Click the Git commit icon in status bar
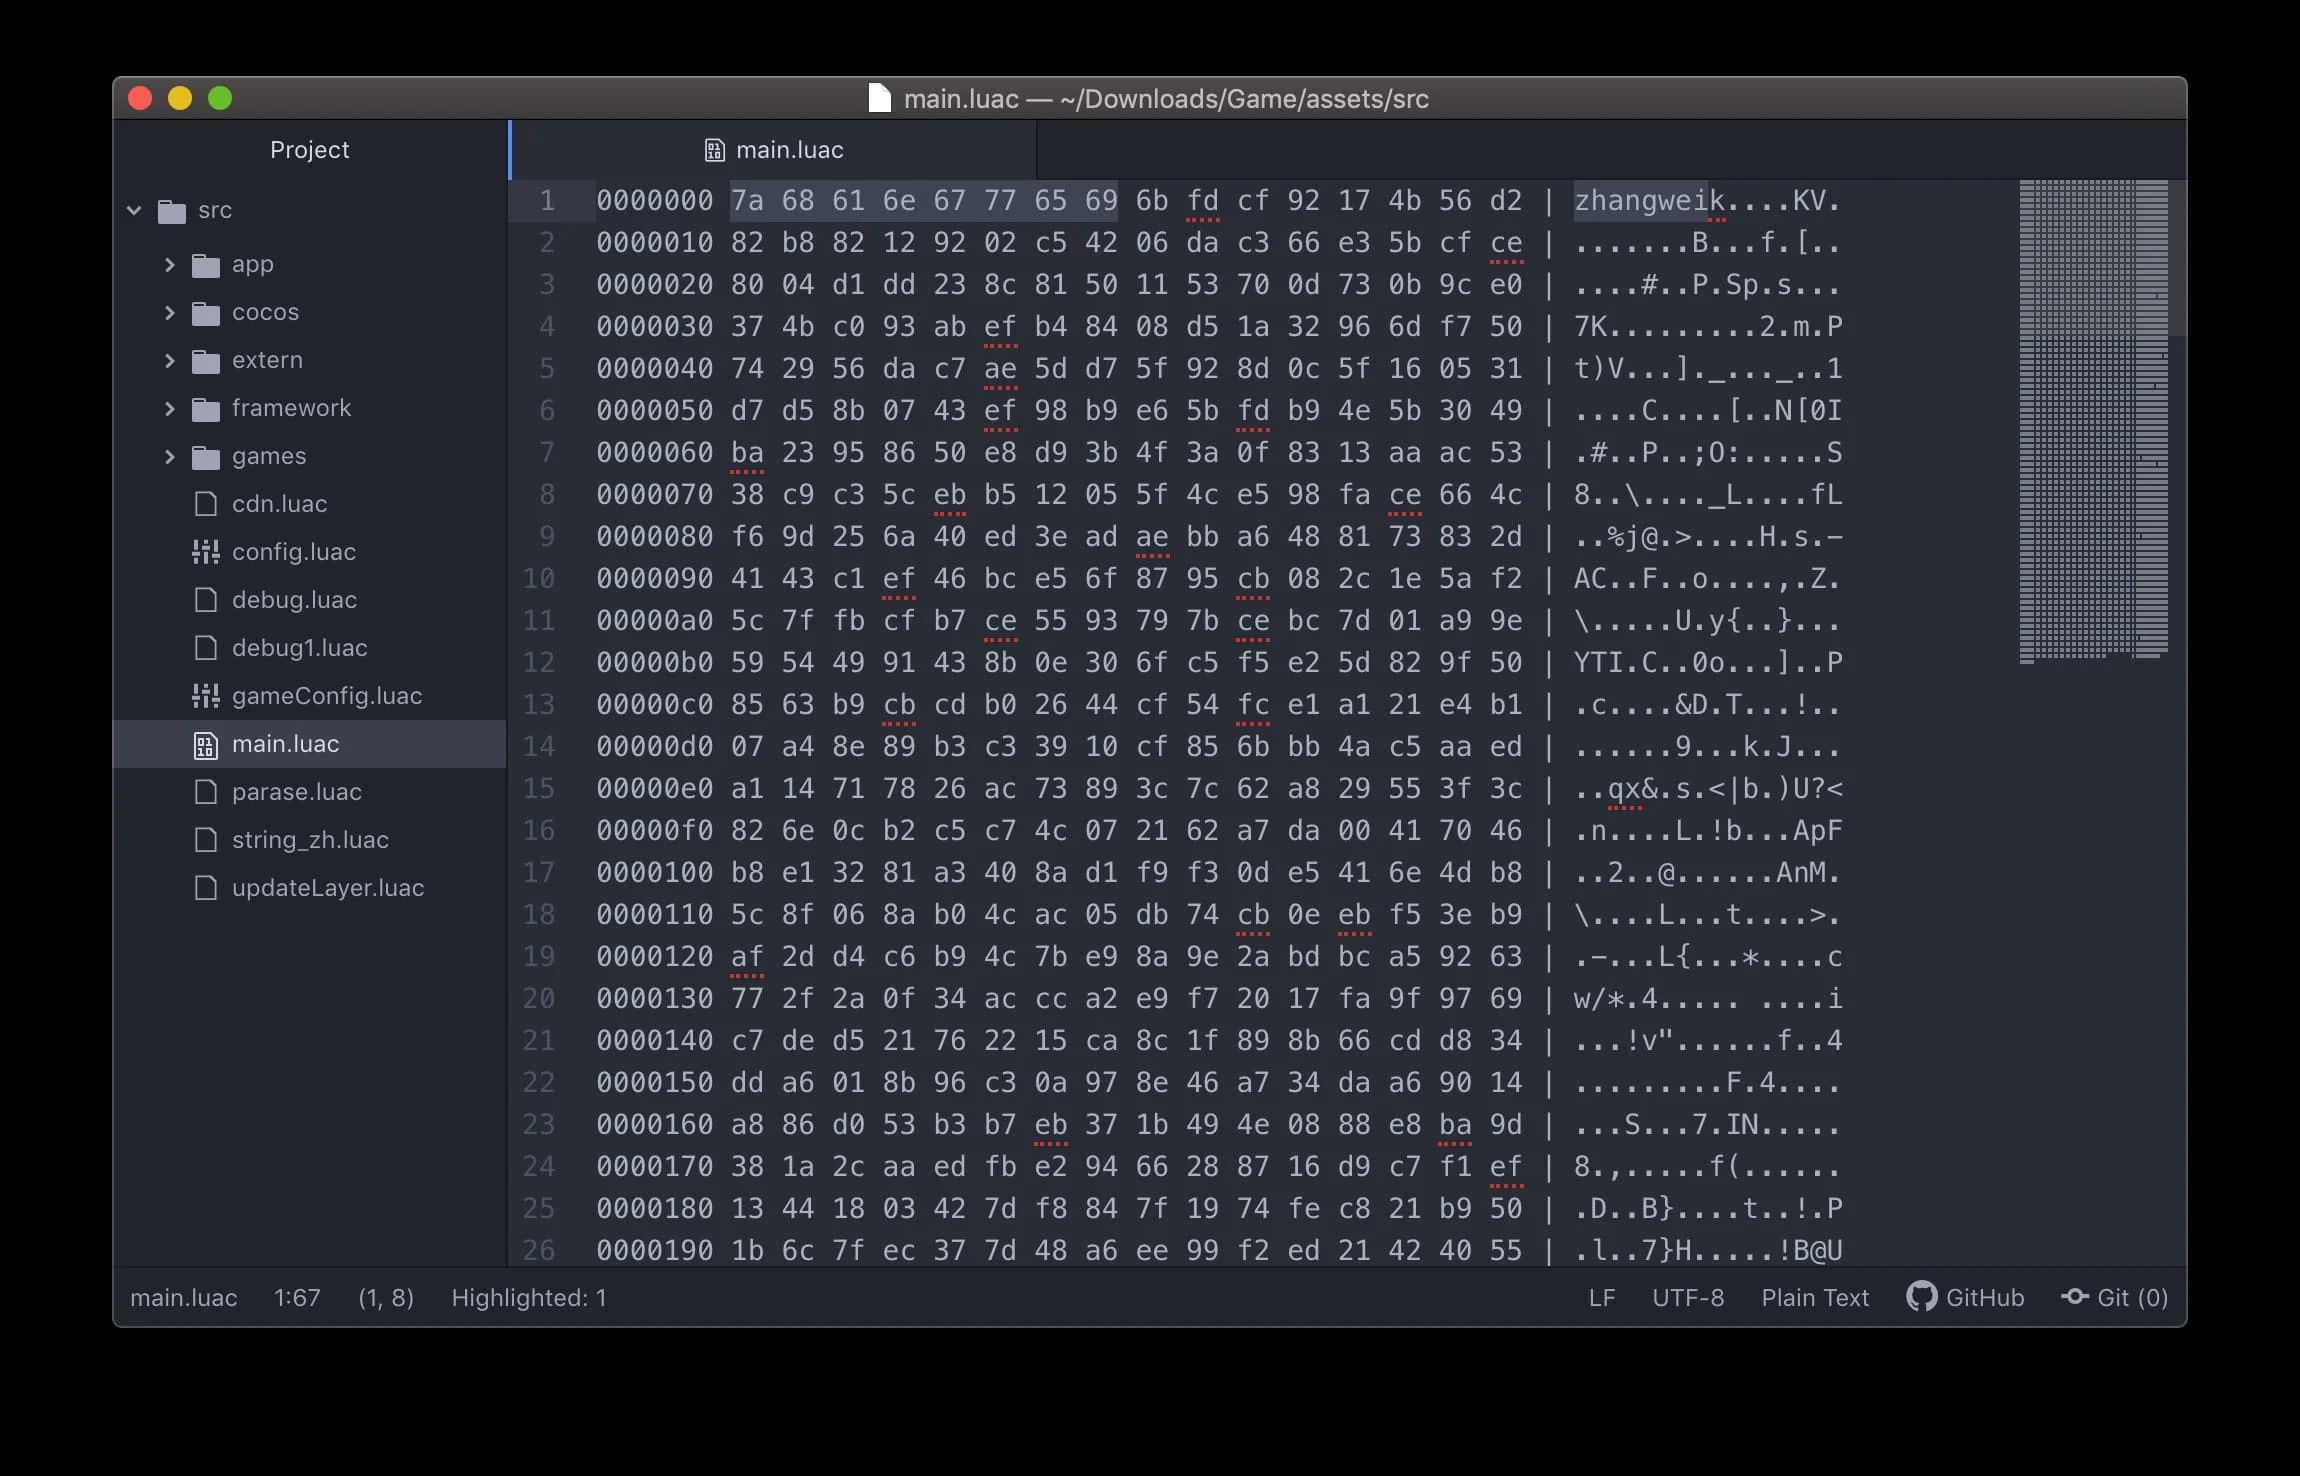 pyautogui.click(x=2074, y=1297)
